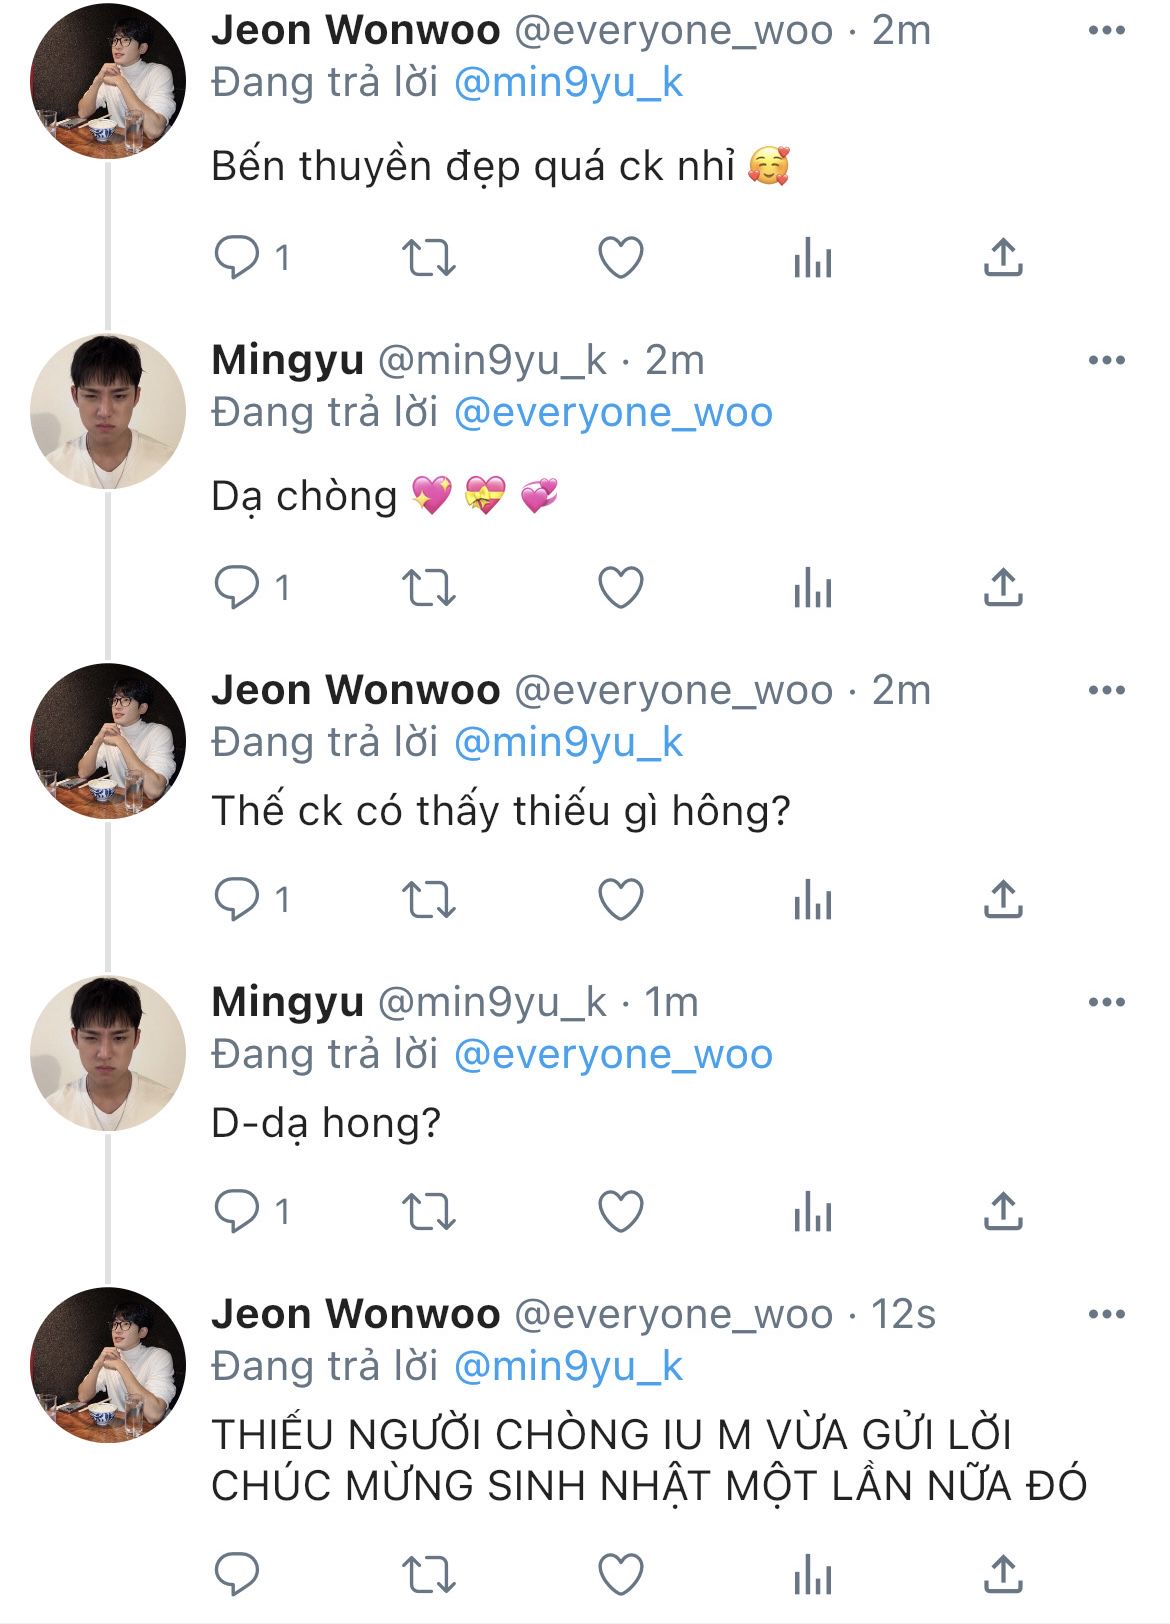
Task: Reply to the "Bến thuyền đẹp quá" tweet
Action: click(237, 257)
